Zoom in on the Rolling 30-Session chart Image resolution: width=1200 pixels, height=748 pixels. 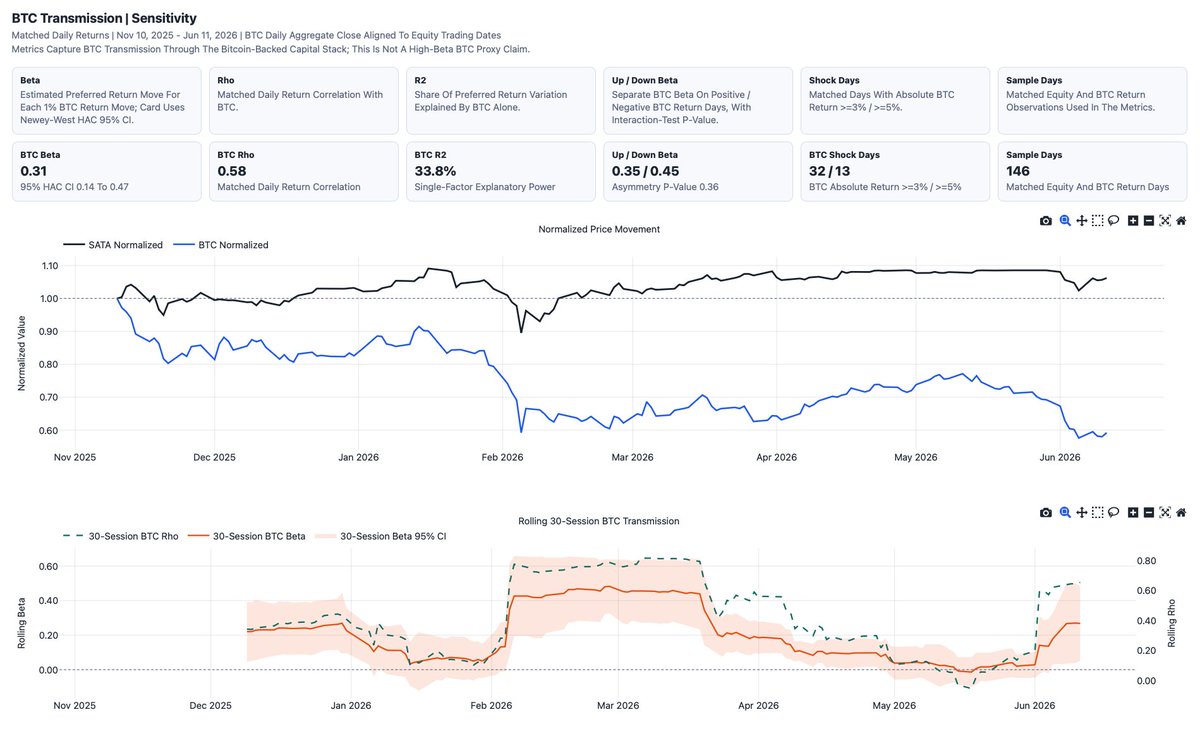1133,512
